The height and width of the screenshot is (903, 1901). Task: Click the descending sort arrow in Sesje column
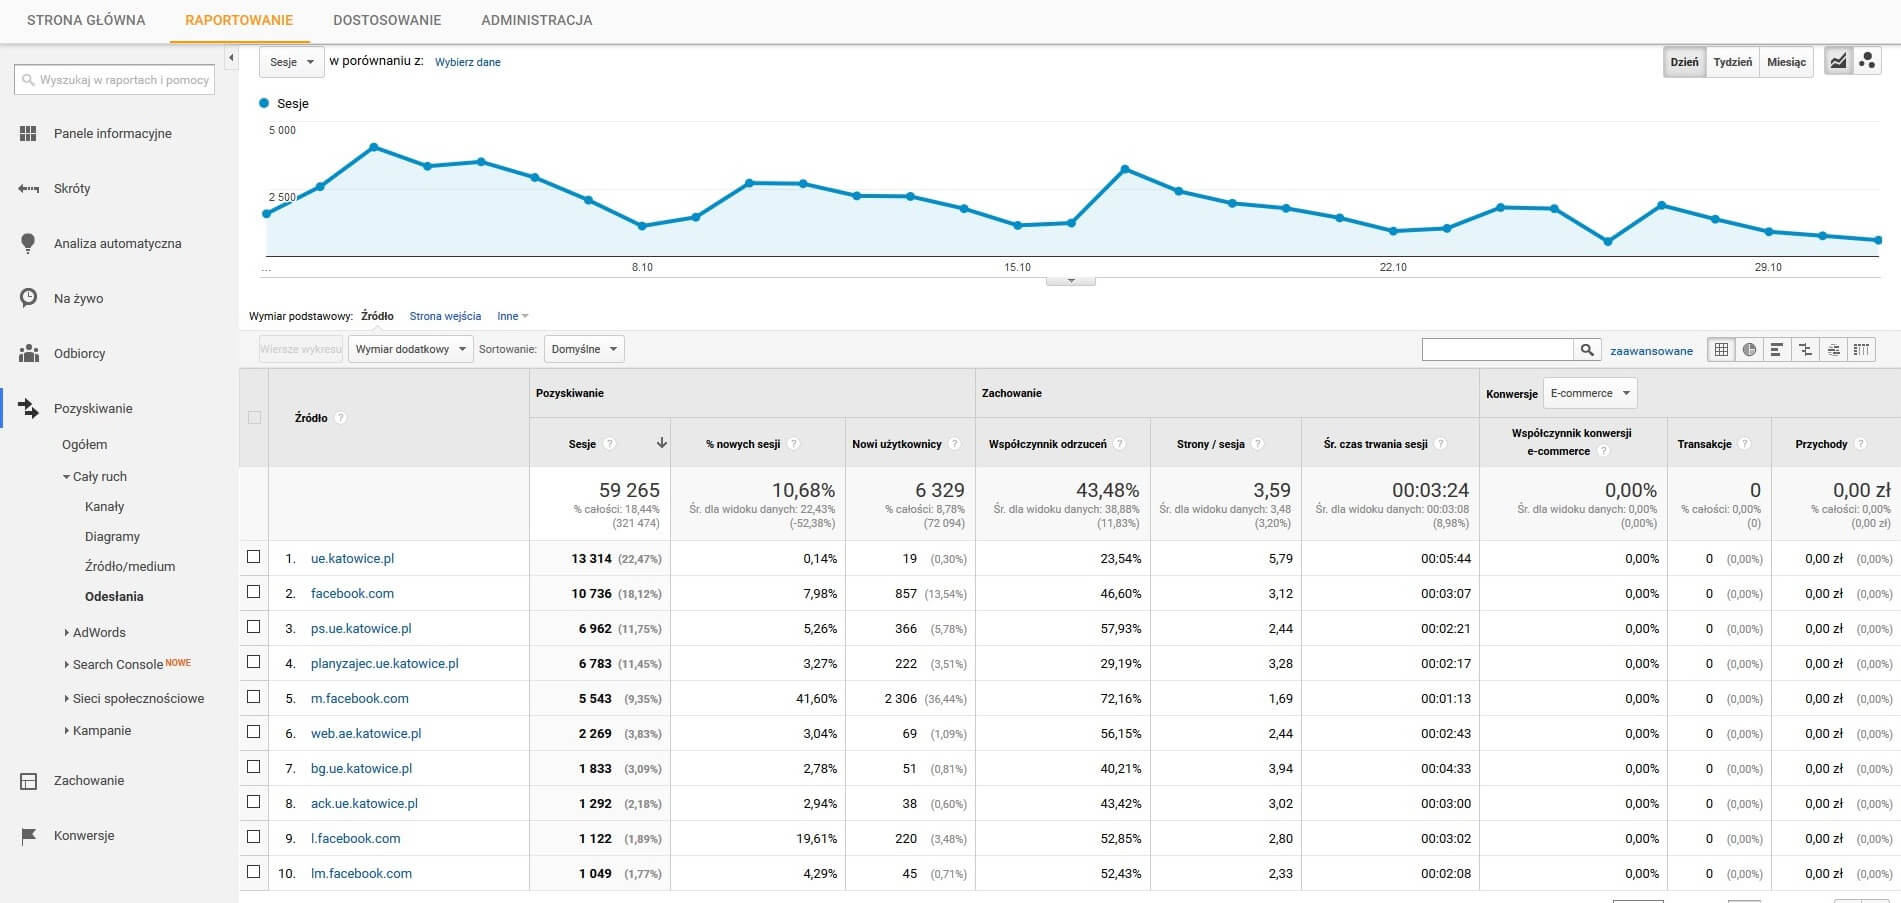click(x=661, y=443)
